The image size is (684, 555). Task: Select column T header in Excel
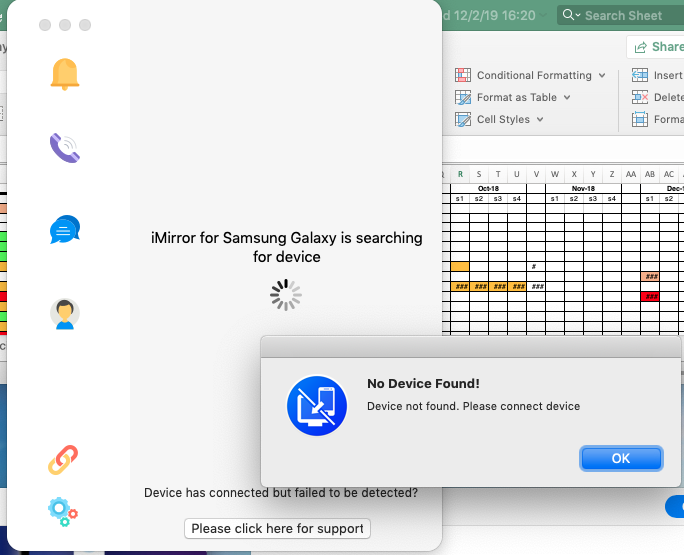coord(498,174)
